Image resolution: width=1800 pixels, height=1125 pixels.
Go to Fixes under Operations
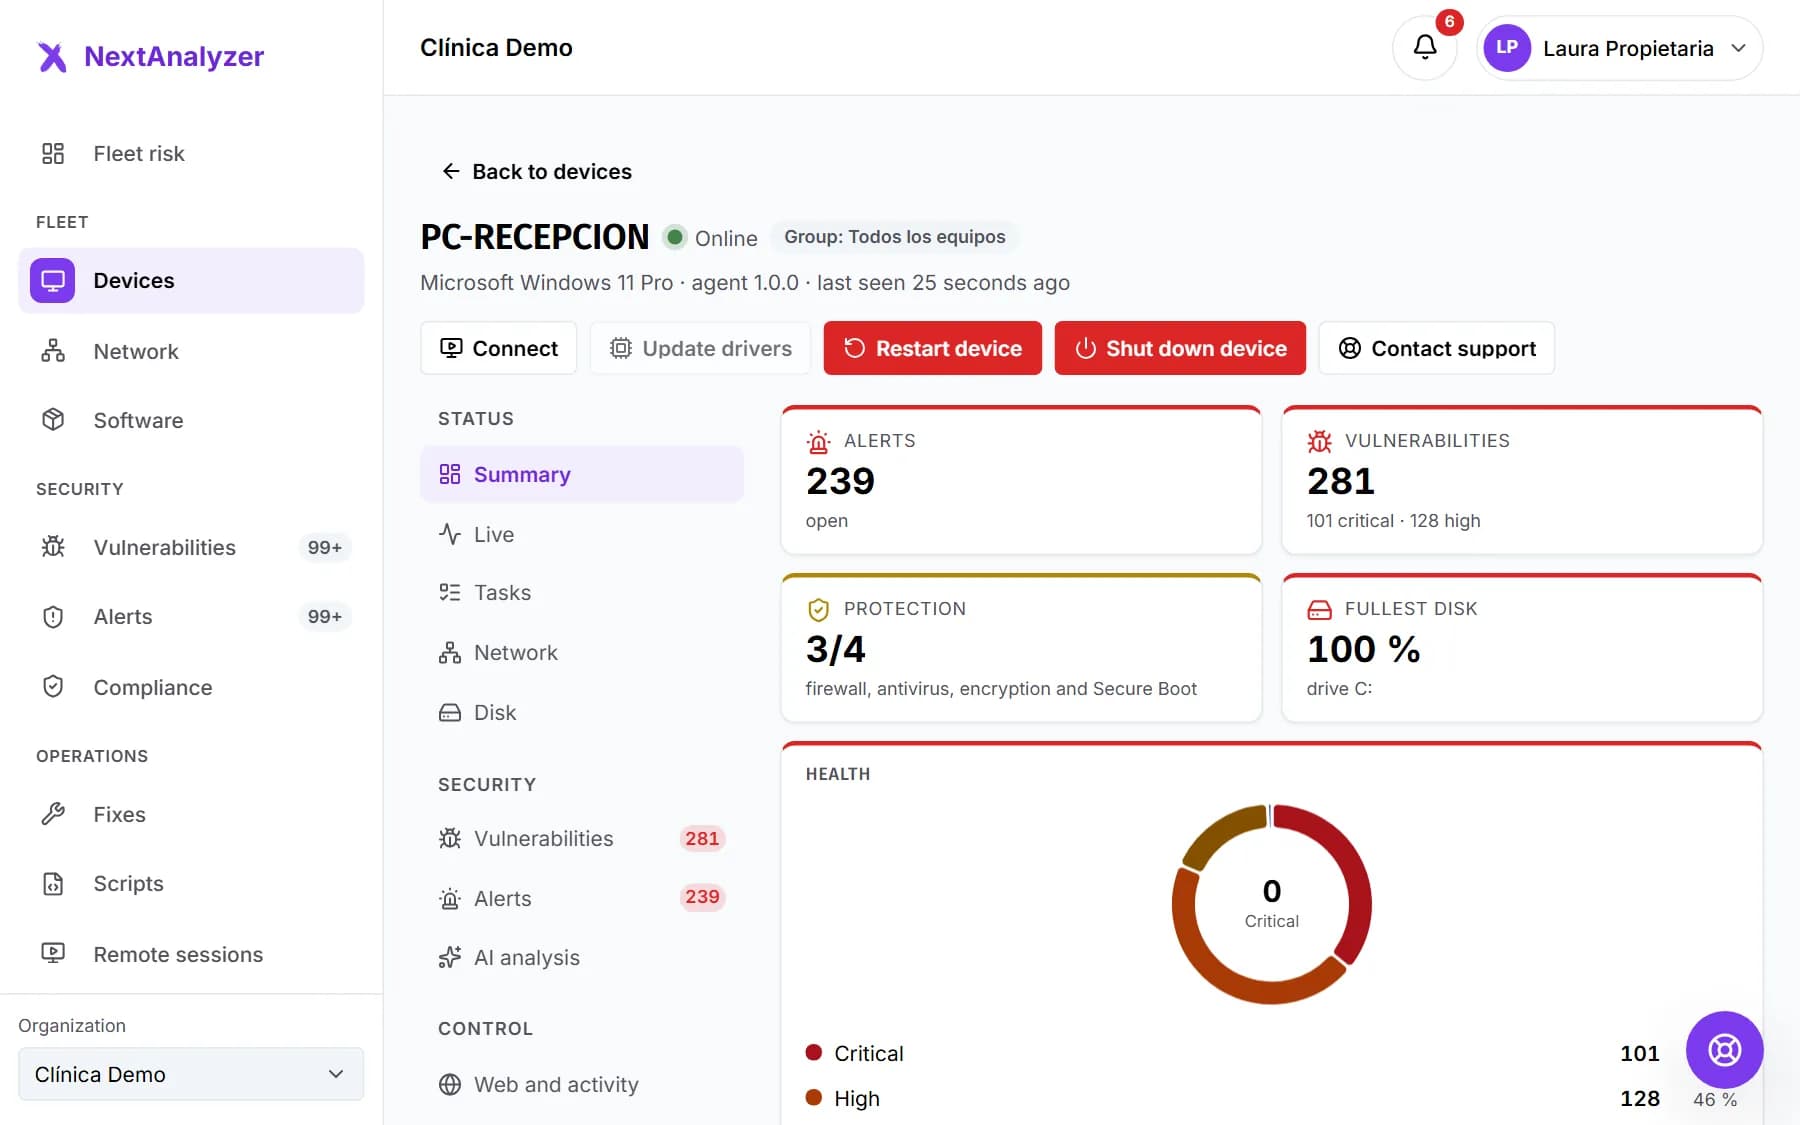tap(191, 814)
